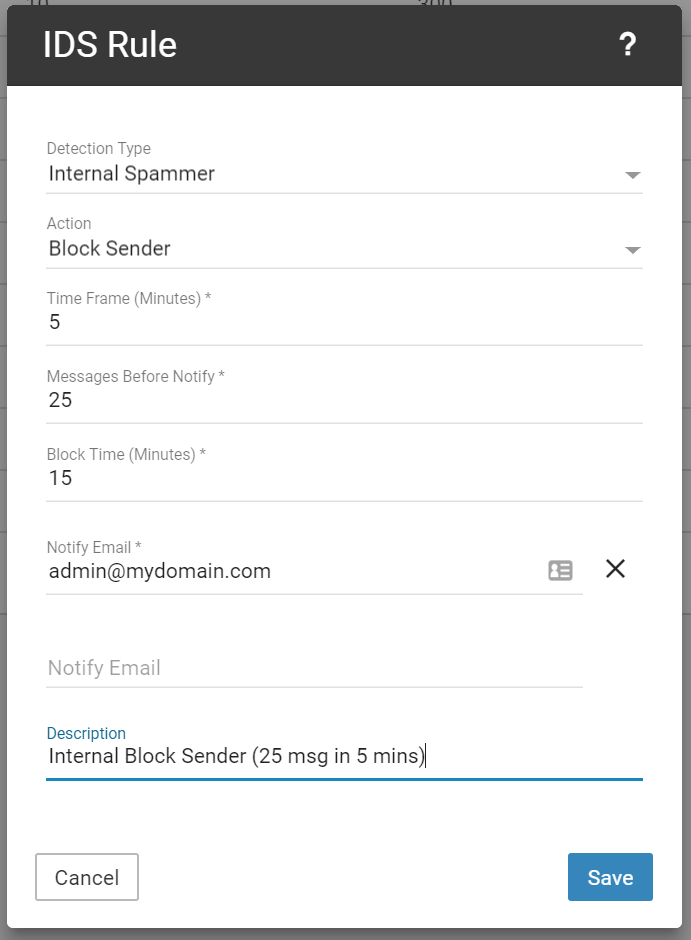This screenshot has width=691, height=940.
Task: Click the blue Description label
Action: pos(86,734)
